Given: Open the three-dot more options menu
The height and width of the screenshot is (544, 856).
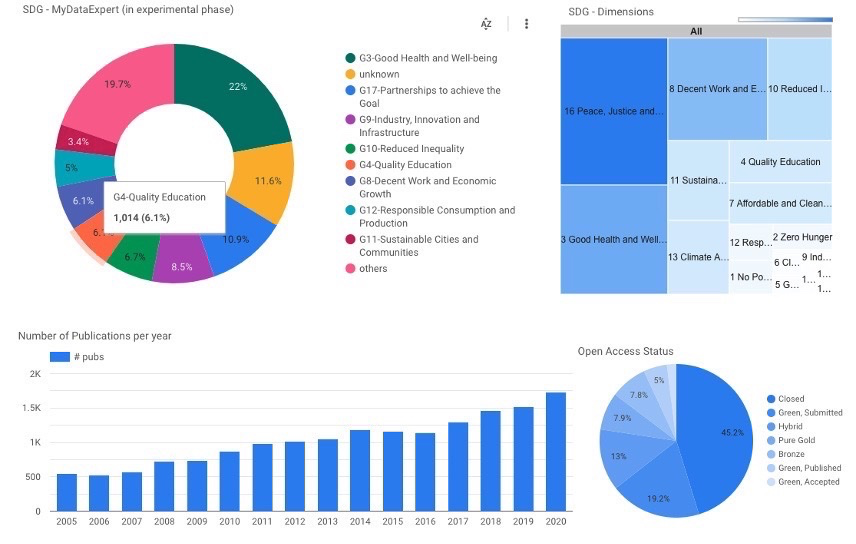Looking at the screenshot, I should [x=527, y=23].
